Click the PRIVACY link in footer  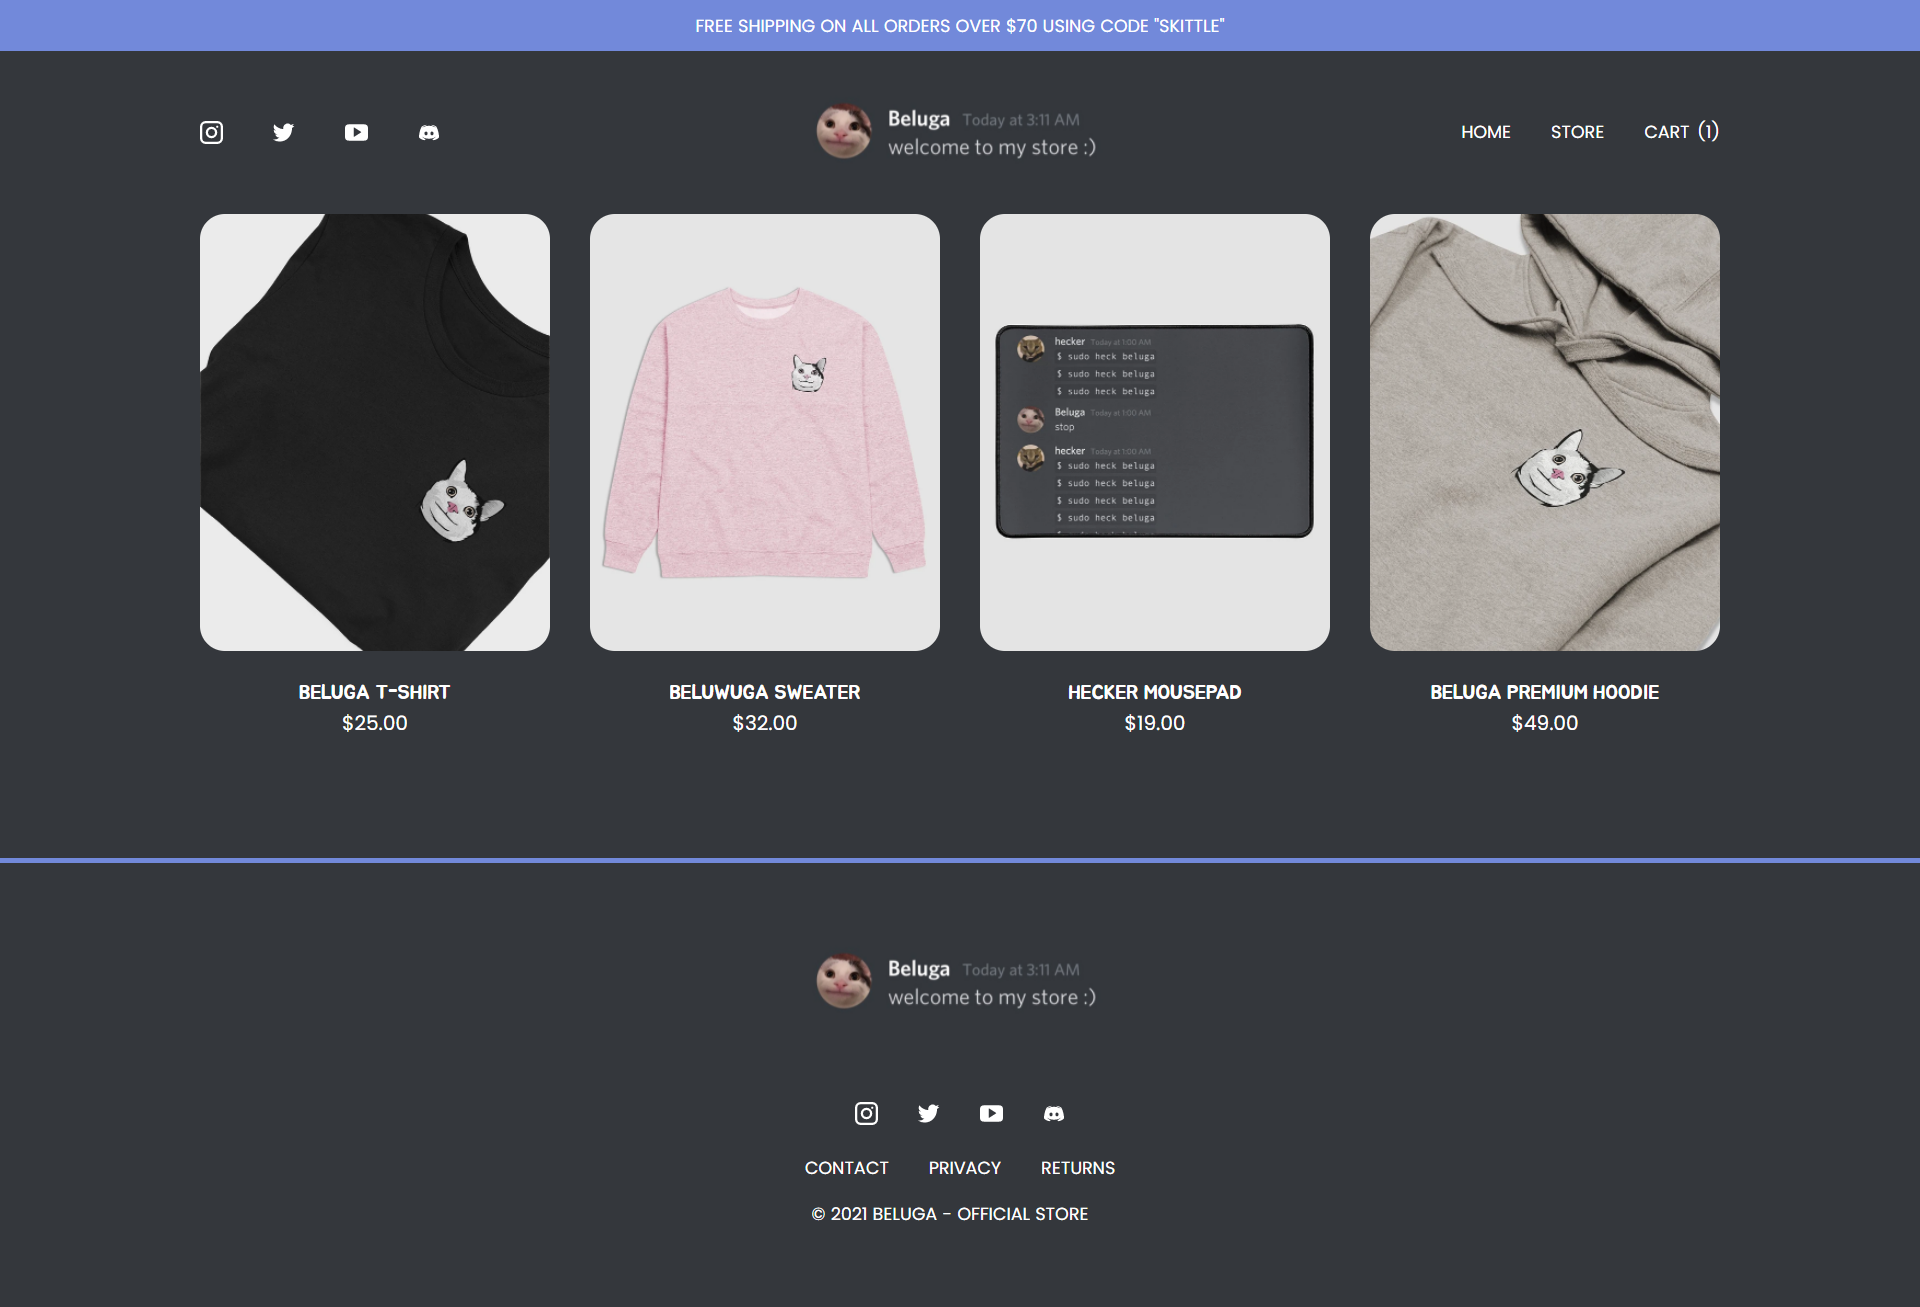pyautogui.click(x=964, y=1167)
